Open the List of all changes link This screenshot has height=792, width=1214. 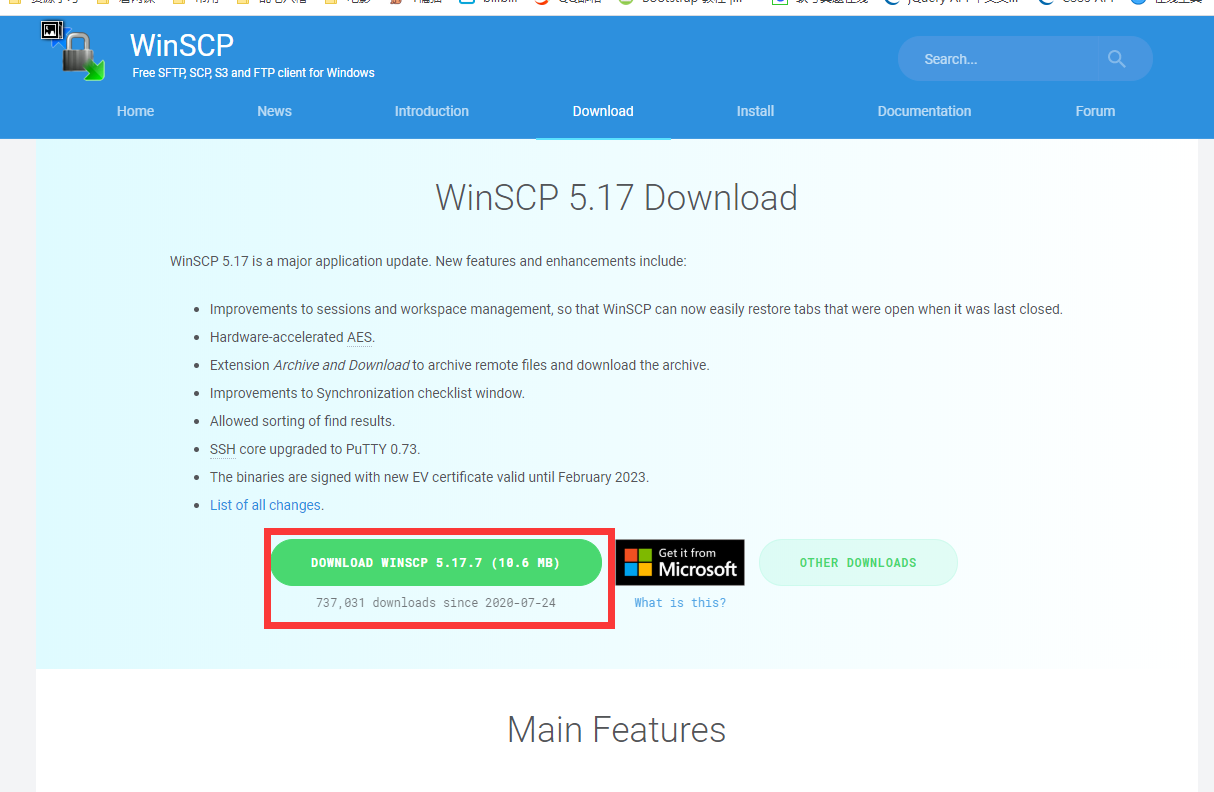pyautogui.click(x=265, y=505)
